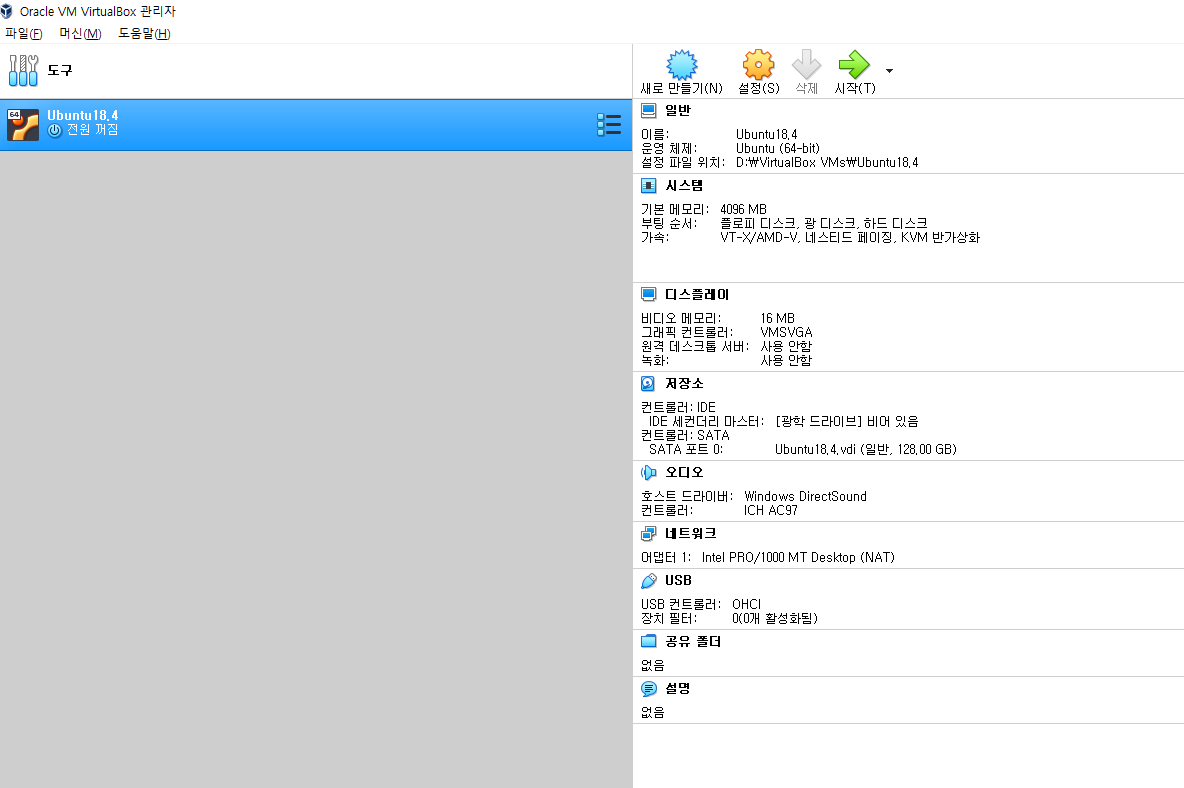Image resolution: width=1184 pixels, height=788 pixels.
Task: Click the boot order value text
Action: tap(823, 223)
